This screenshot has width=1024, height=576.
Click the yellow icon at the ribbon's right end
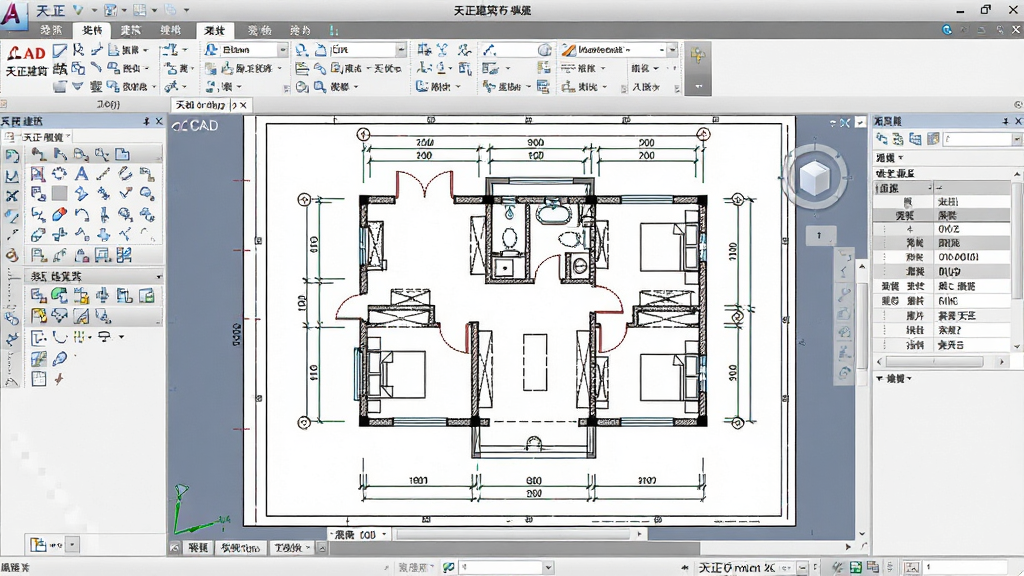(697, 55)
